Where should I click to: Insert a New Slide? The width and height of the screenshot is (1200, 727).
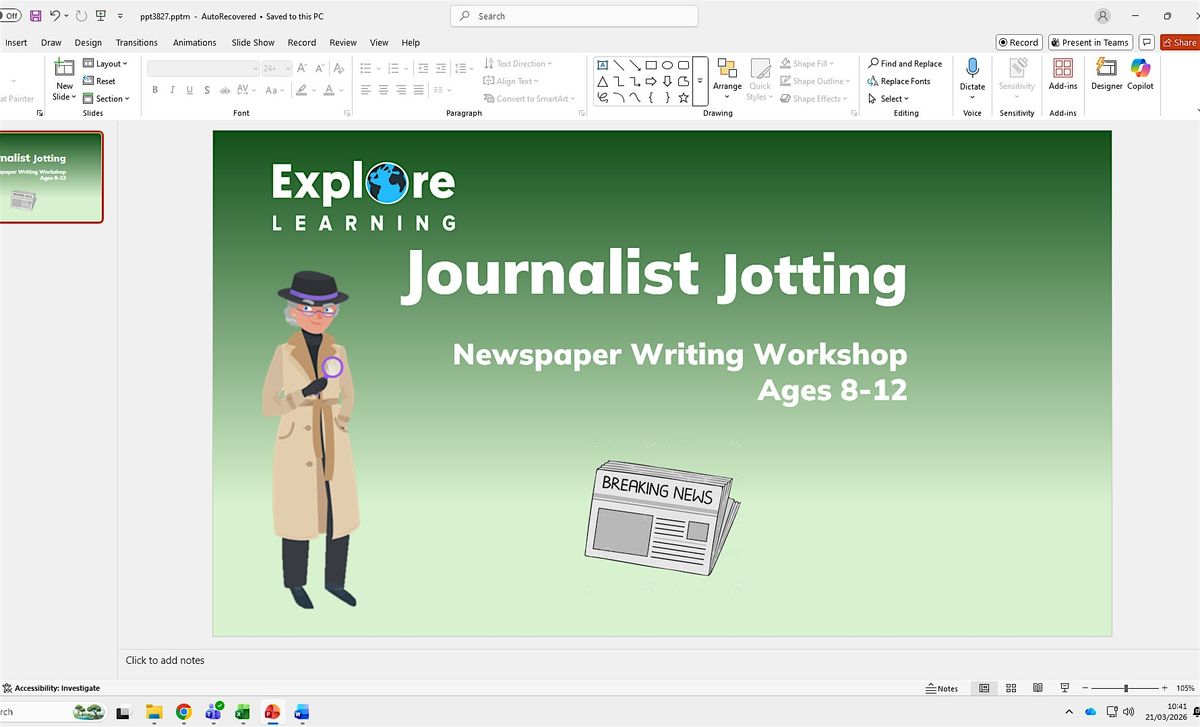pos(64,70)
